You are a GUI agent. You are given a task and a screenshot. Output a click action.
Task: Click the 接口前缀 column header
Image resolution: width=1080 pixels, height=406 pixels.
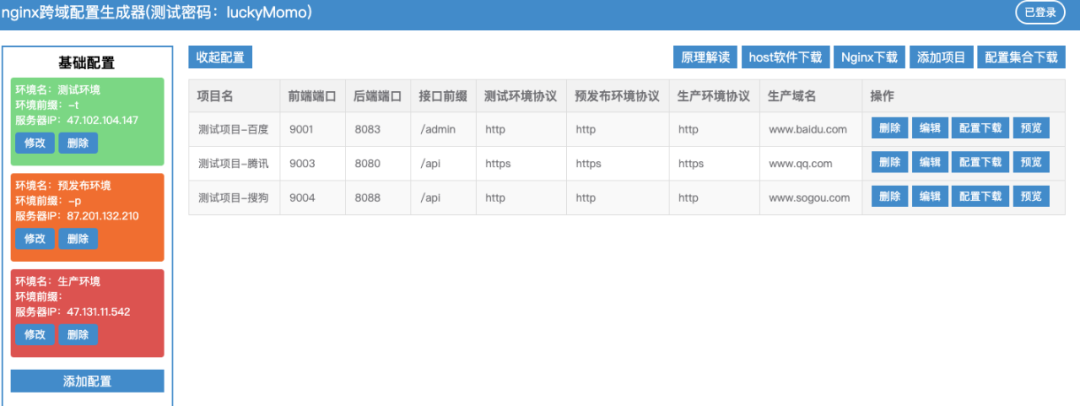tap(443, 97)
